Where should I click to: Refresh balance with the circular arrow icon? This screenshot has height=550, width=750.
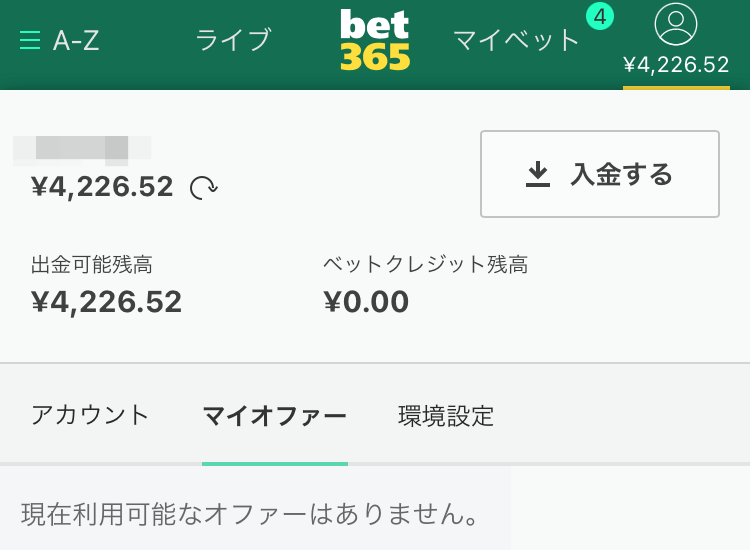pyautogui.click(x=204, y=188)
